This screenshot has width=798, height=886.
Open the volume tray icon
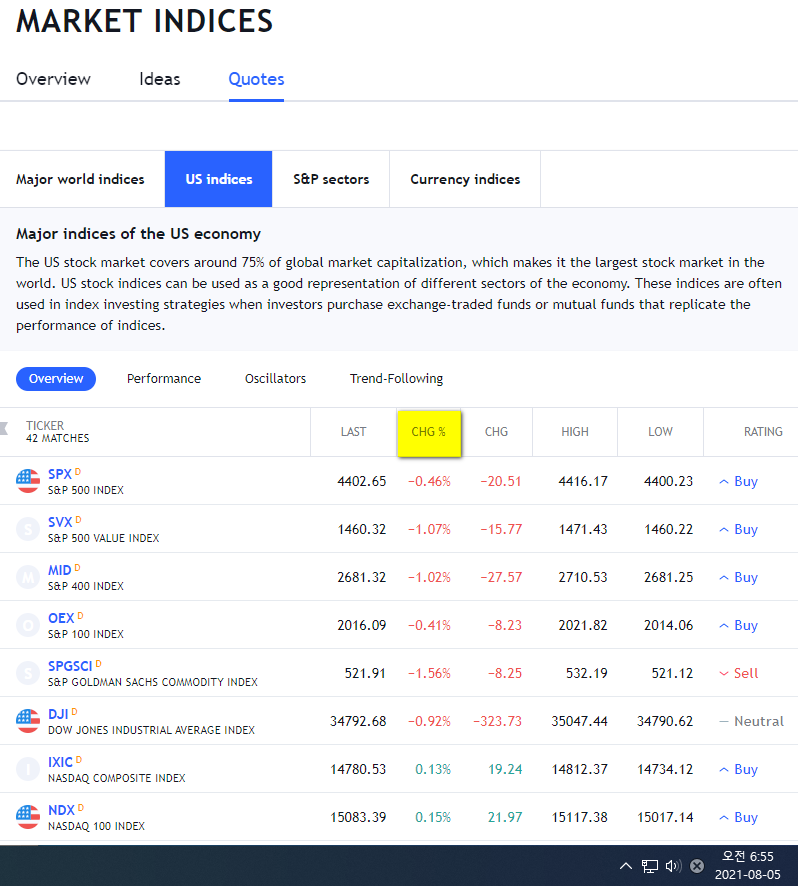click(x=674, y=866)
